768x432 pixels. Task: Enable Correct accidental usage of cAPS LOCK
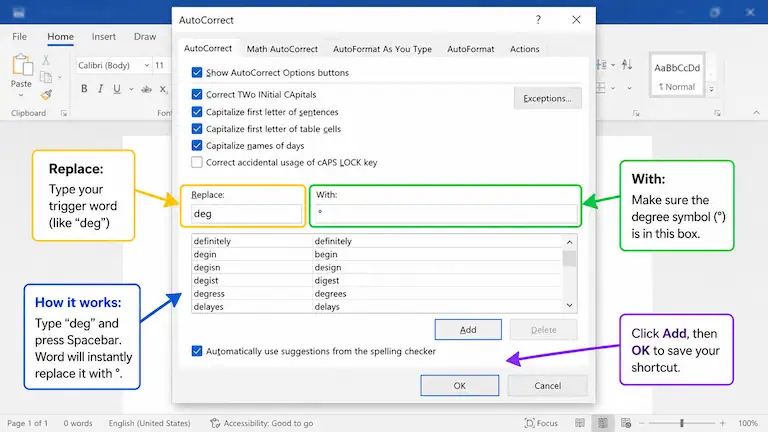(197, 162)
